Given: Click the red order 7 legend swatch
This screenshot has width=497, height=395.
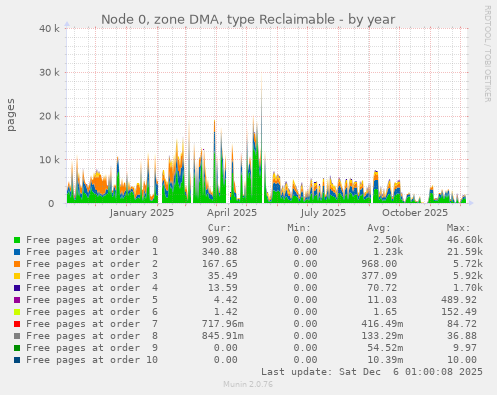Looking at the screenshot, I should [x=17, y=324].
